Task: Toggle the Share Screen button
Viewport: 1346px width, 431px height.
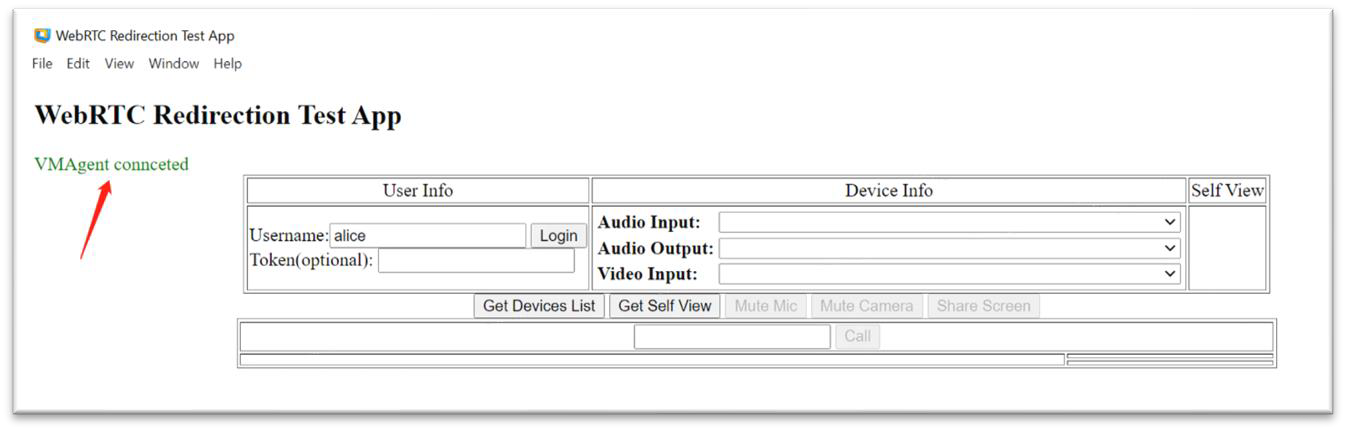Action: 983,306
